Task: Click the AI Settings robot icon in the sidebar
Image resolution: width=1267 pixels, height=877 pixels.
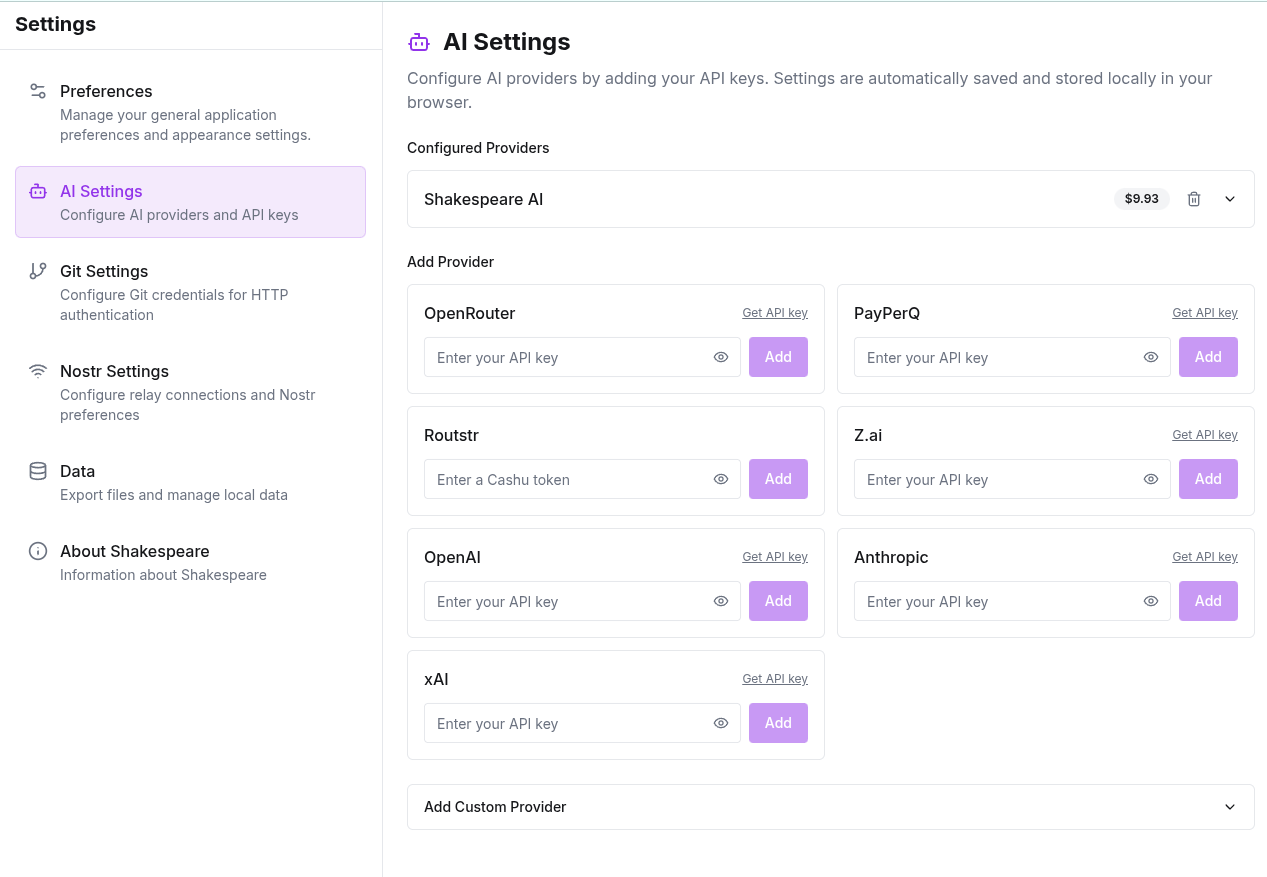Action: 37,190
